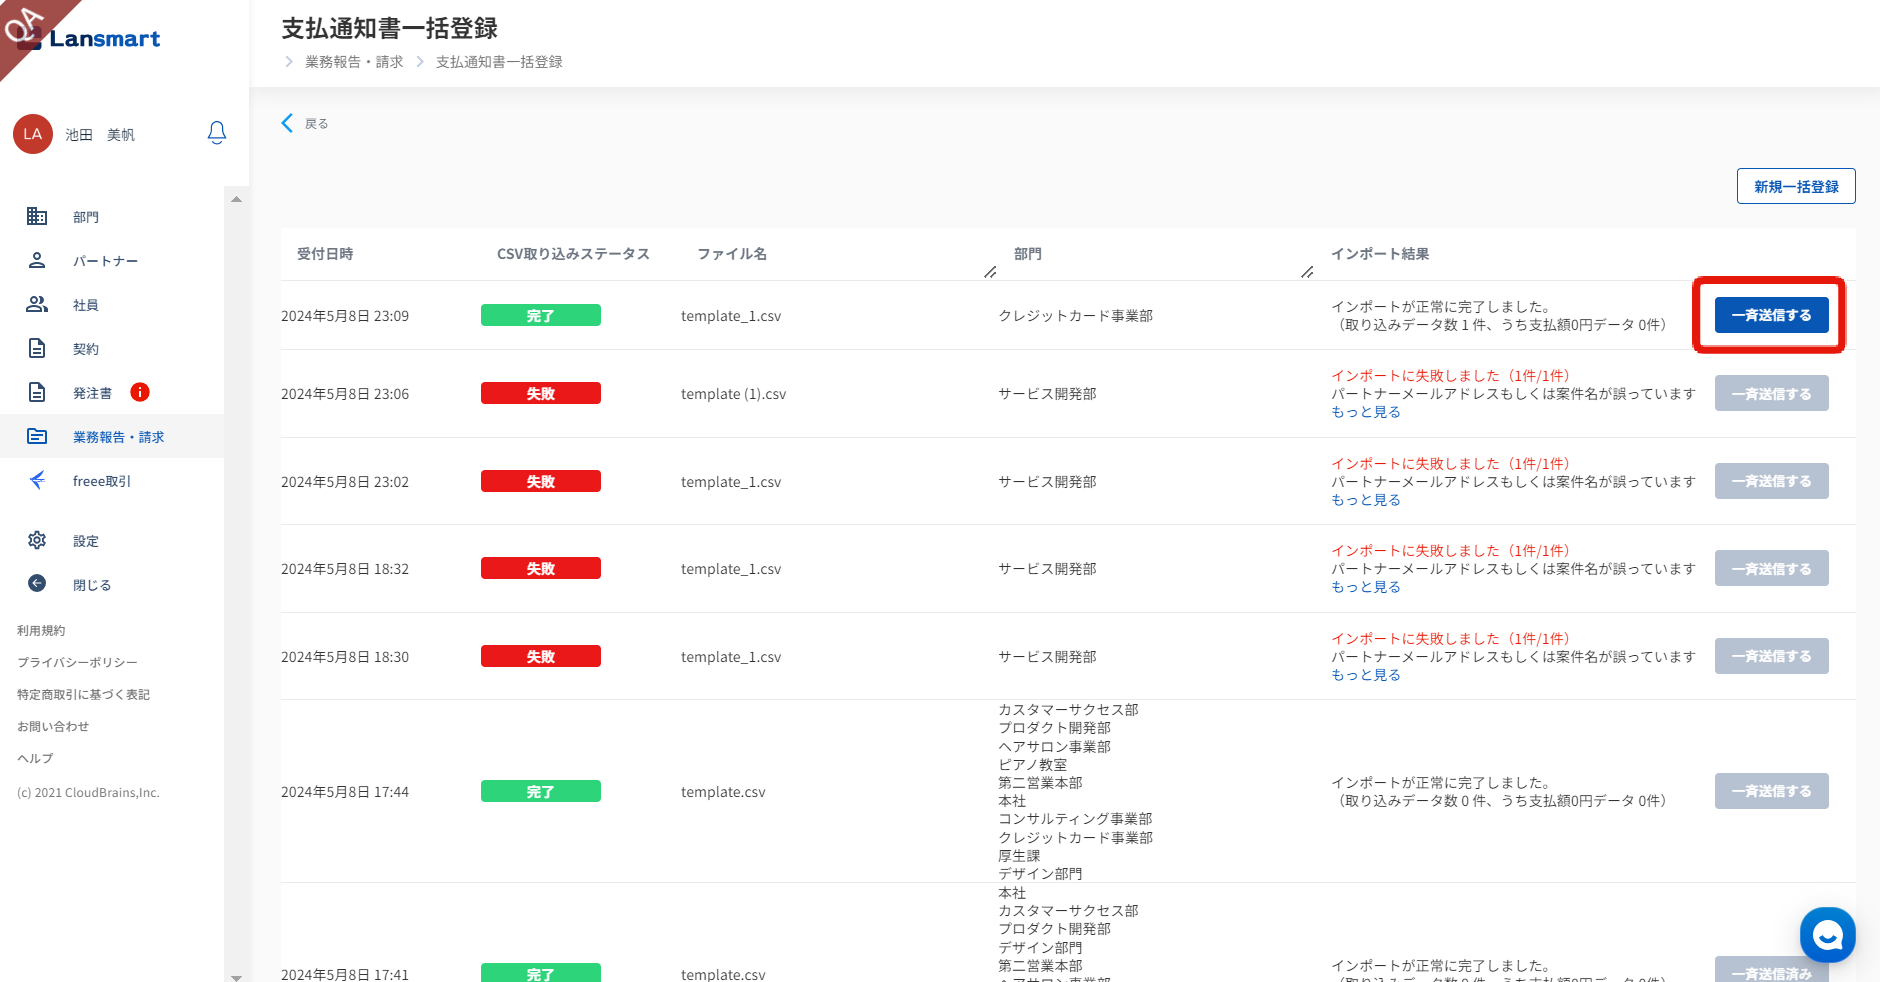The image size is (1880, 982).
Task: Open 契約 in the sidebar menu
Action: 86,349
